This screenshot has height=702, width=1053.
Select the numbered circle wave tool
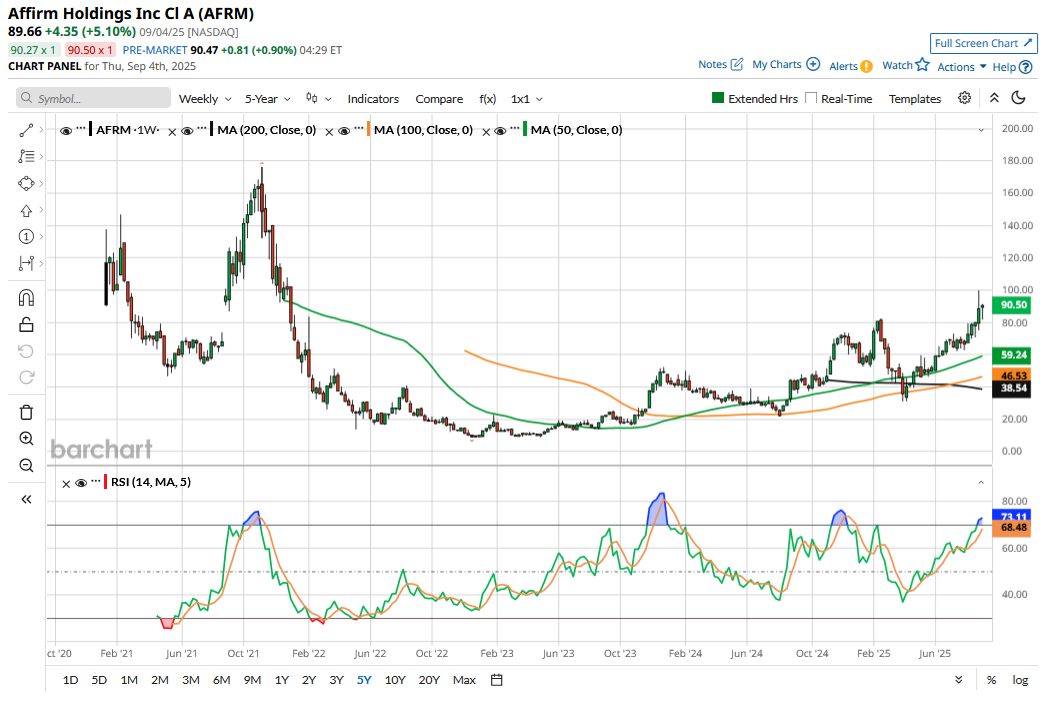coord(26,236)
